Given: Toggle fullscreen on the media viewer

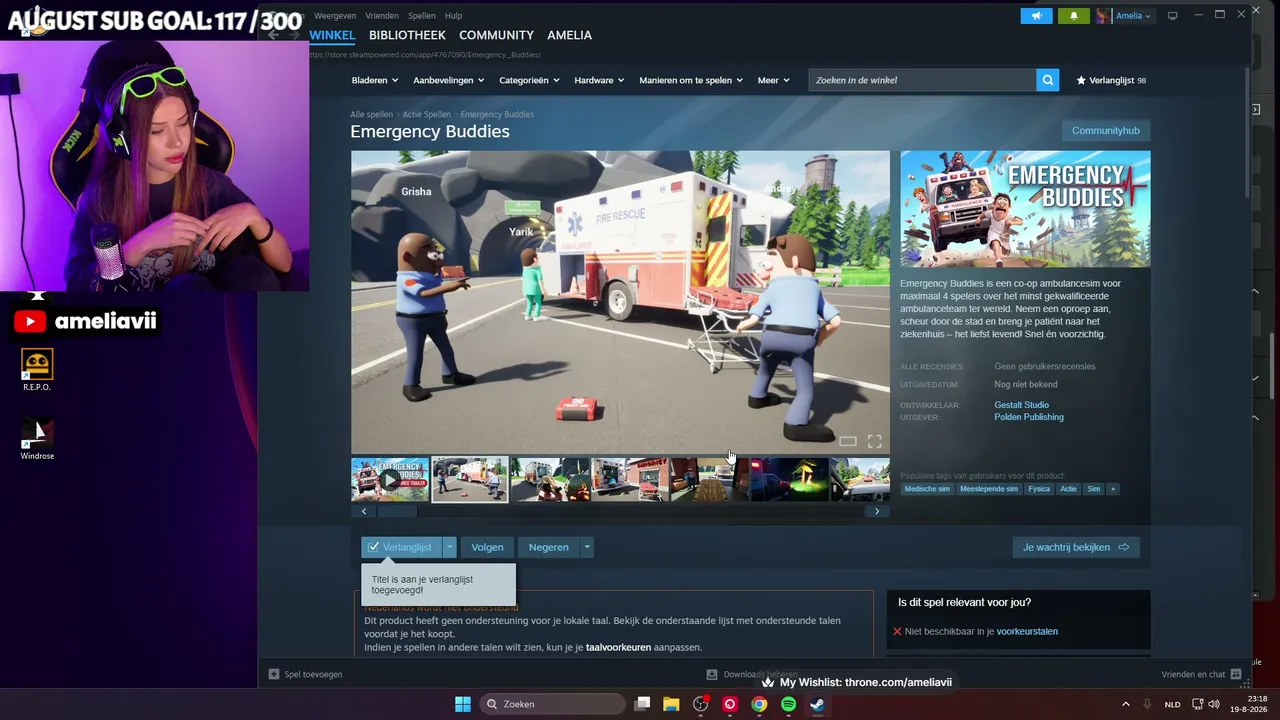Looking at the screenshot, I should (874, 441).
